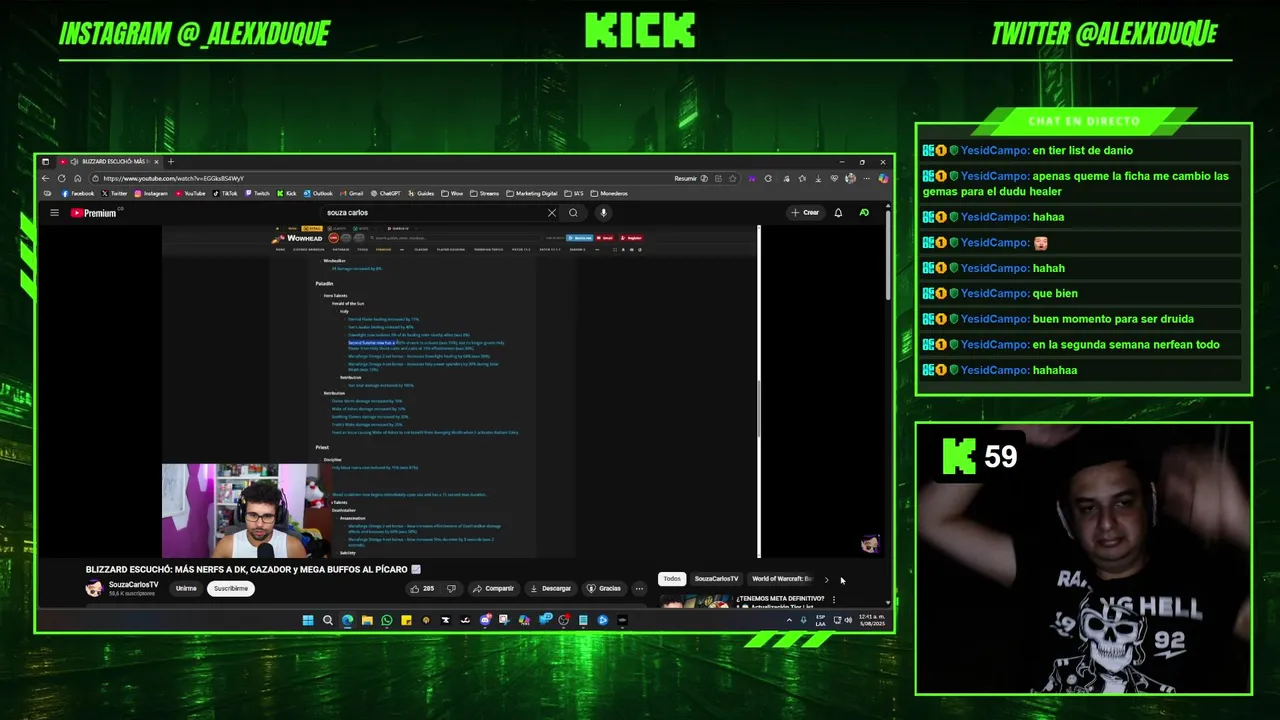Viewport: 1280px width, 720px height.
Task: Open the Instagram bookmark
Action: pyautogui.click(x=151, y=193)
